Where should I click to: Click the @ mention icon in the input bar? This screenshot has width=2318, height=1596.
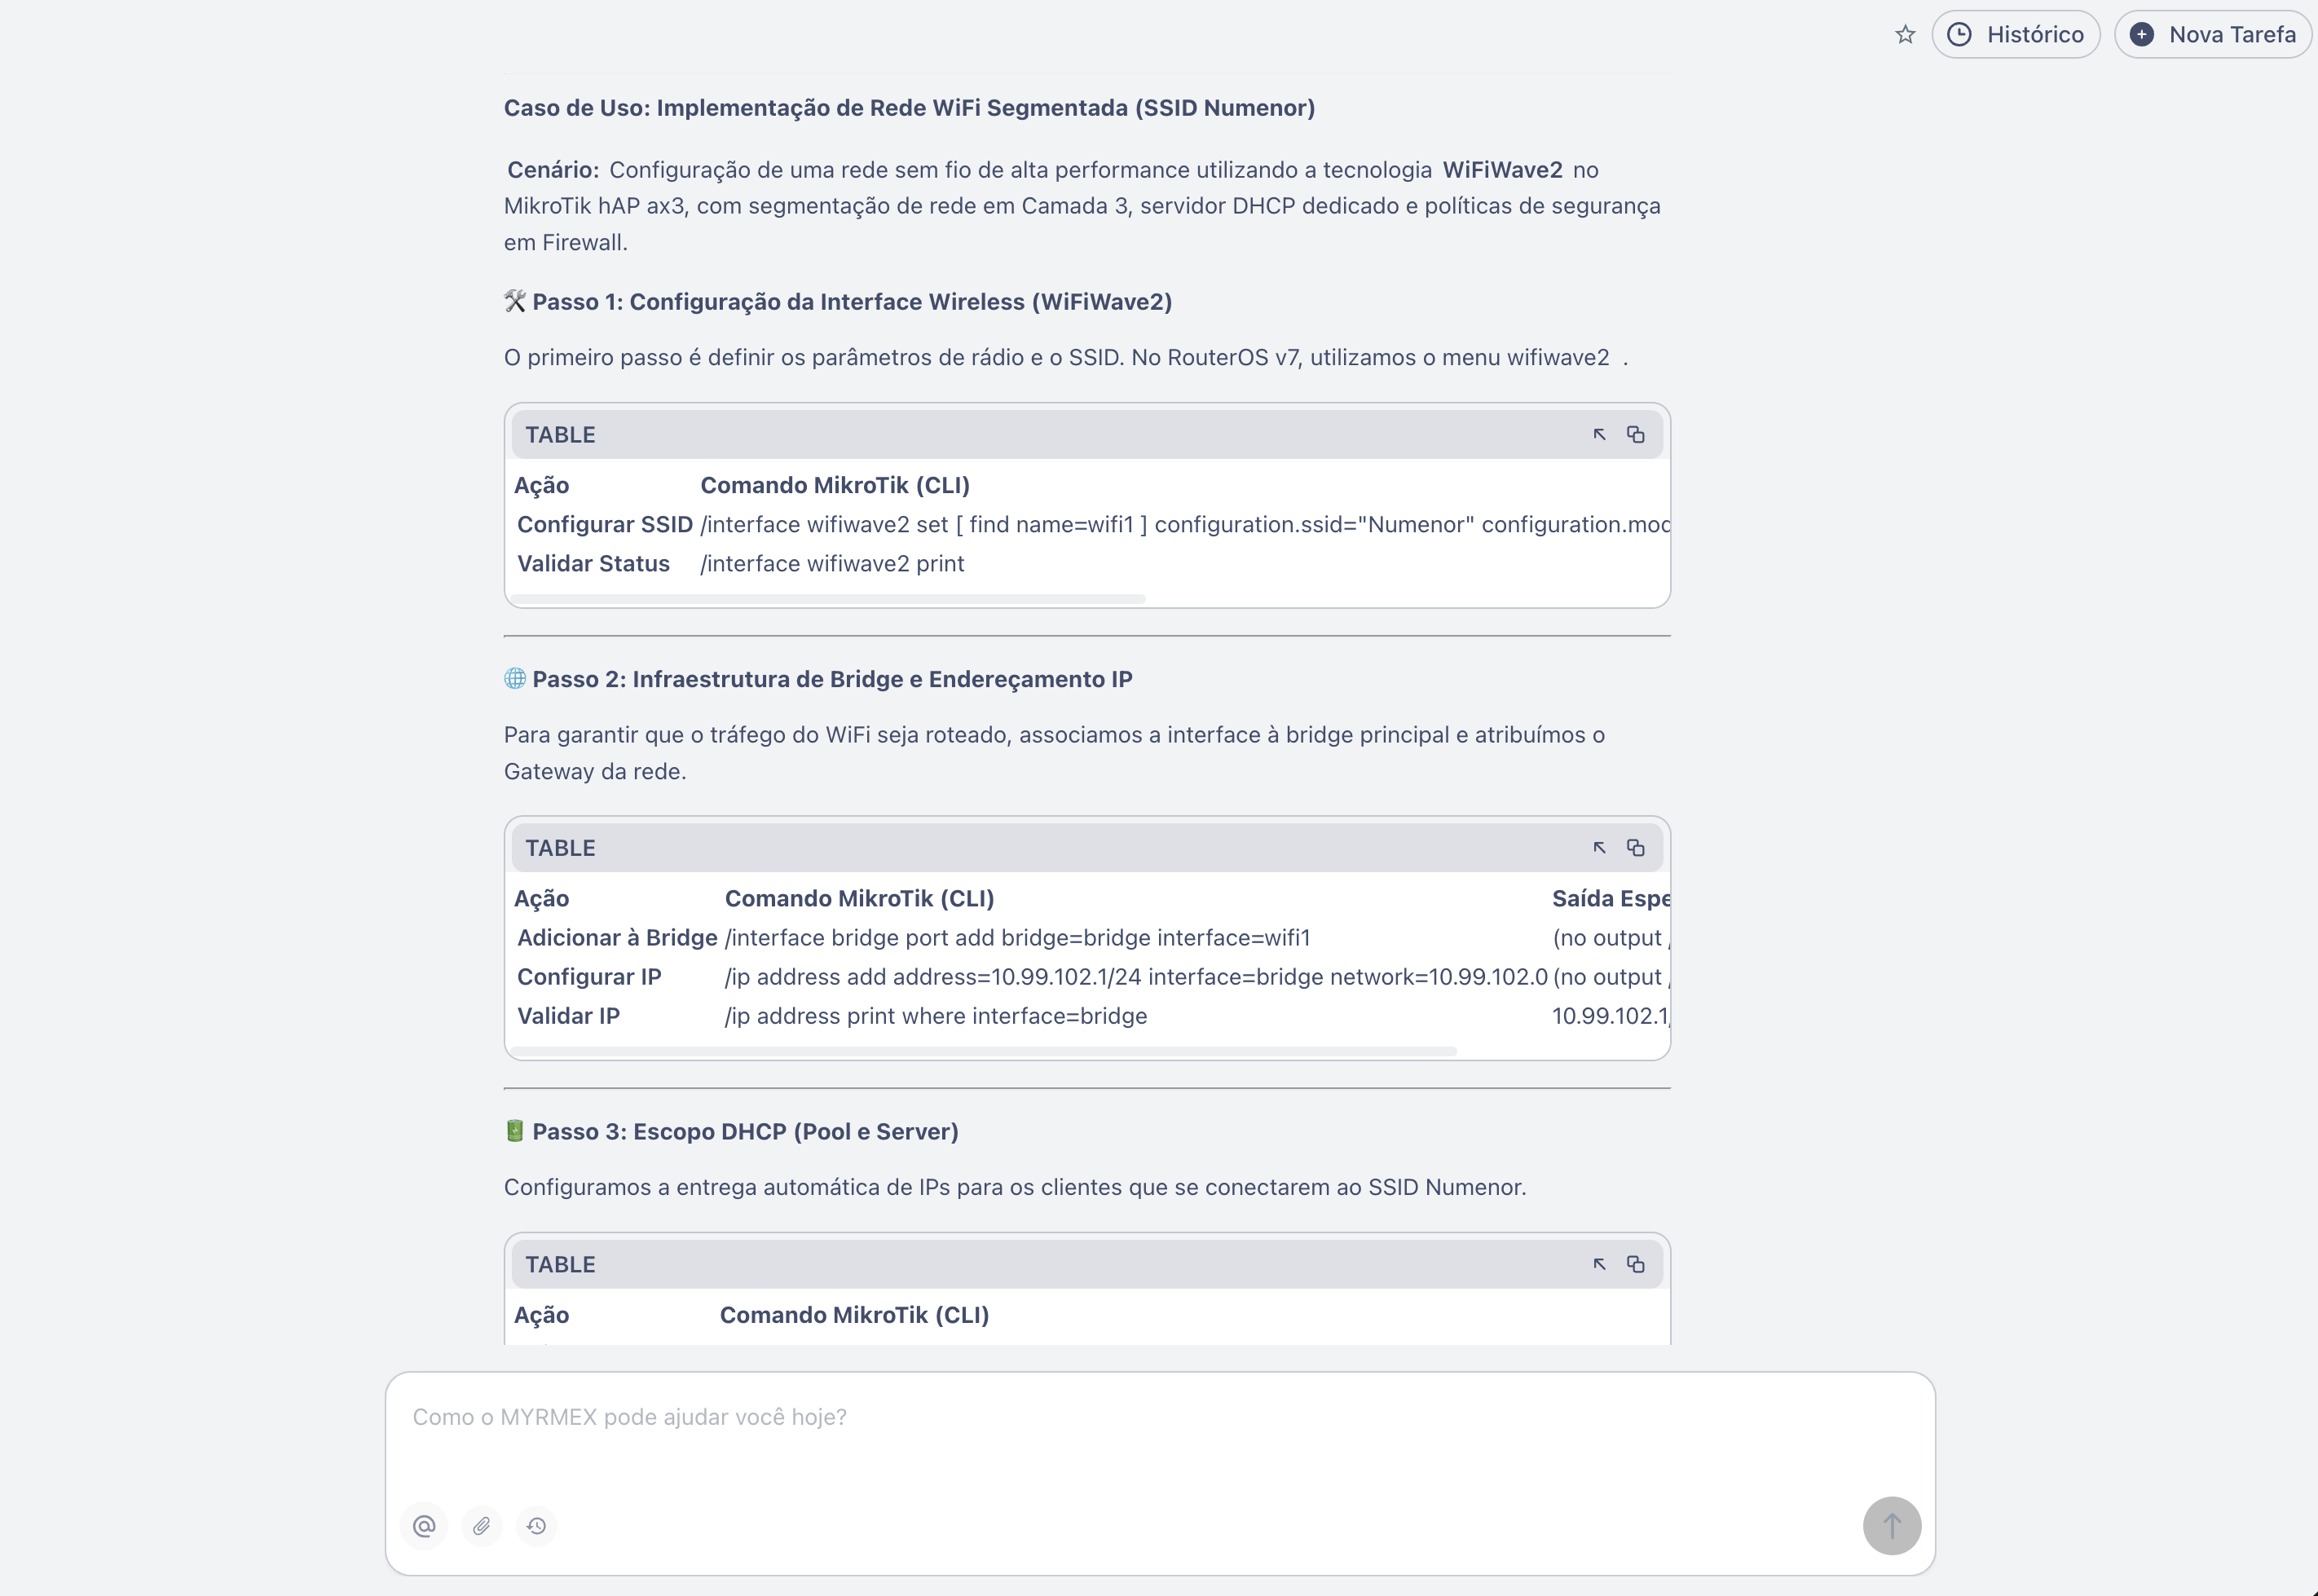(424, 1526)
